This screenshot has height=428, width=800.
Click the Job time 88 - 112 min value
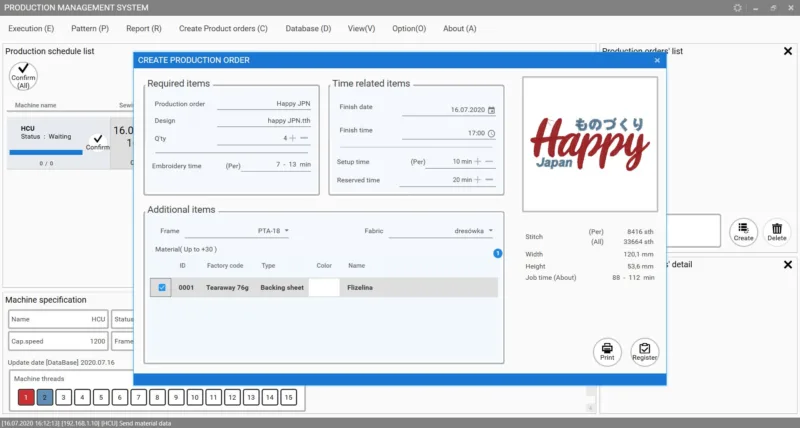633,278
